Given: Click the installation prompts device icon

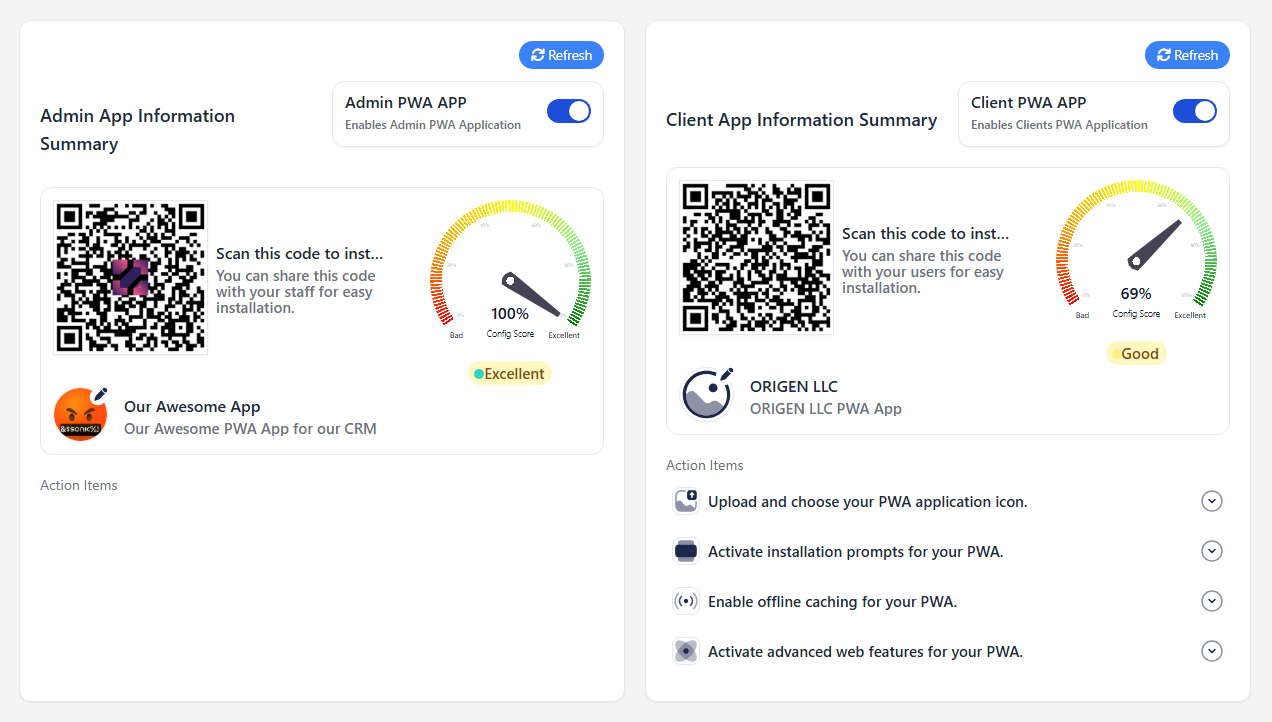Looking at the screenshot, I should coord(686,551).
